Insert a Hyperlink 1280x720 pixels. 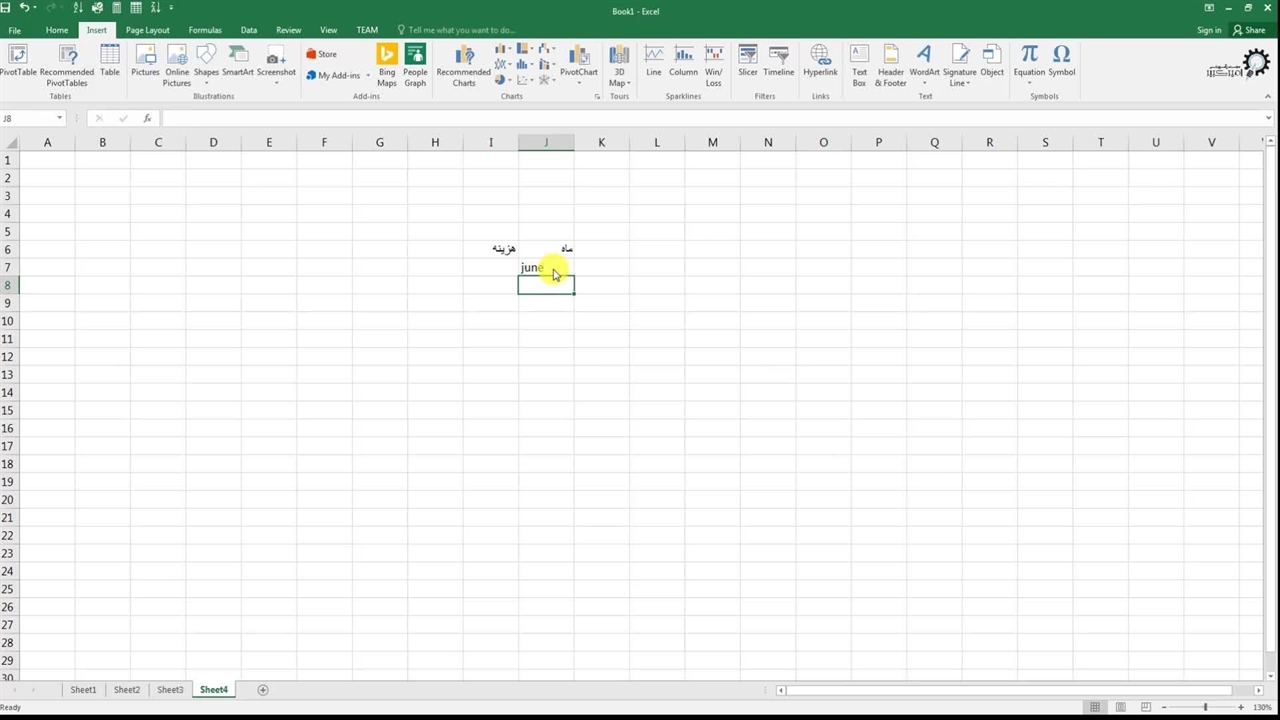click(x=820, y=62)
